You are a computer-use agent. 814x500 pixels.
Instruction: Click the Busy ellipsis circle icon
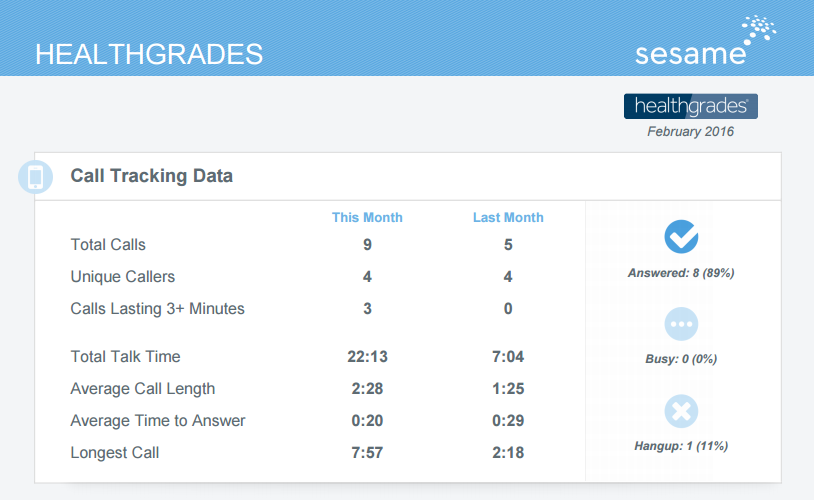[x=681, y=324]
